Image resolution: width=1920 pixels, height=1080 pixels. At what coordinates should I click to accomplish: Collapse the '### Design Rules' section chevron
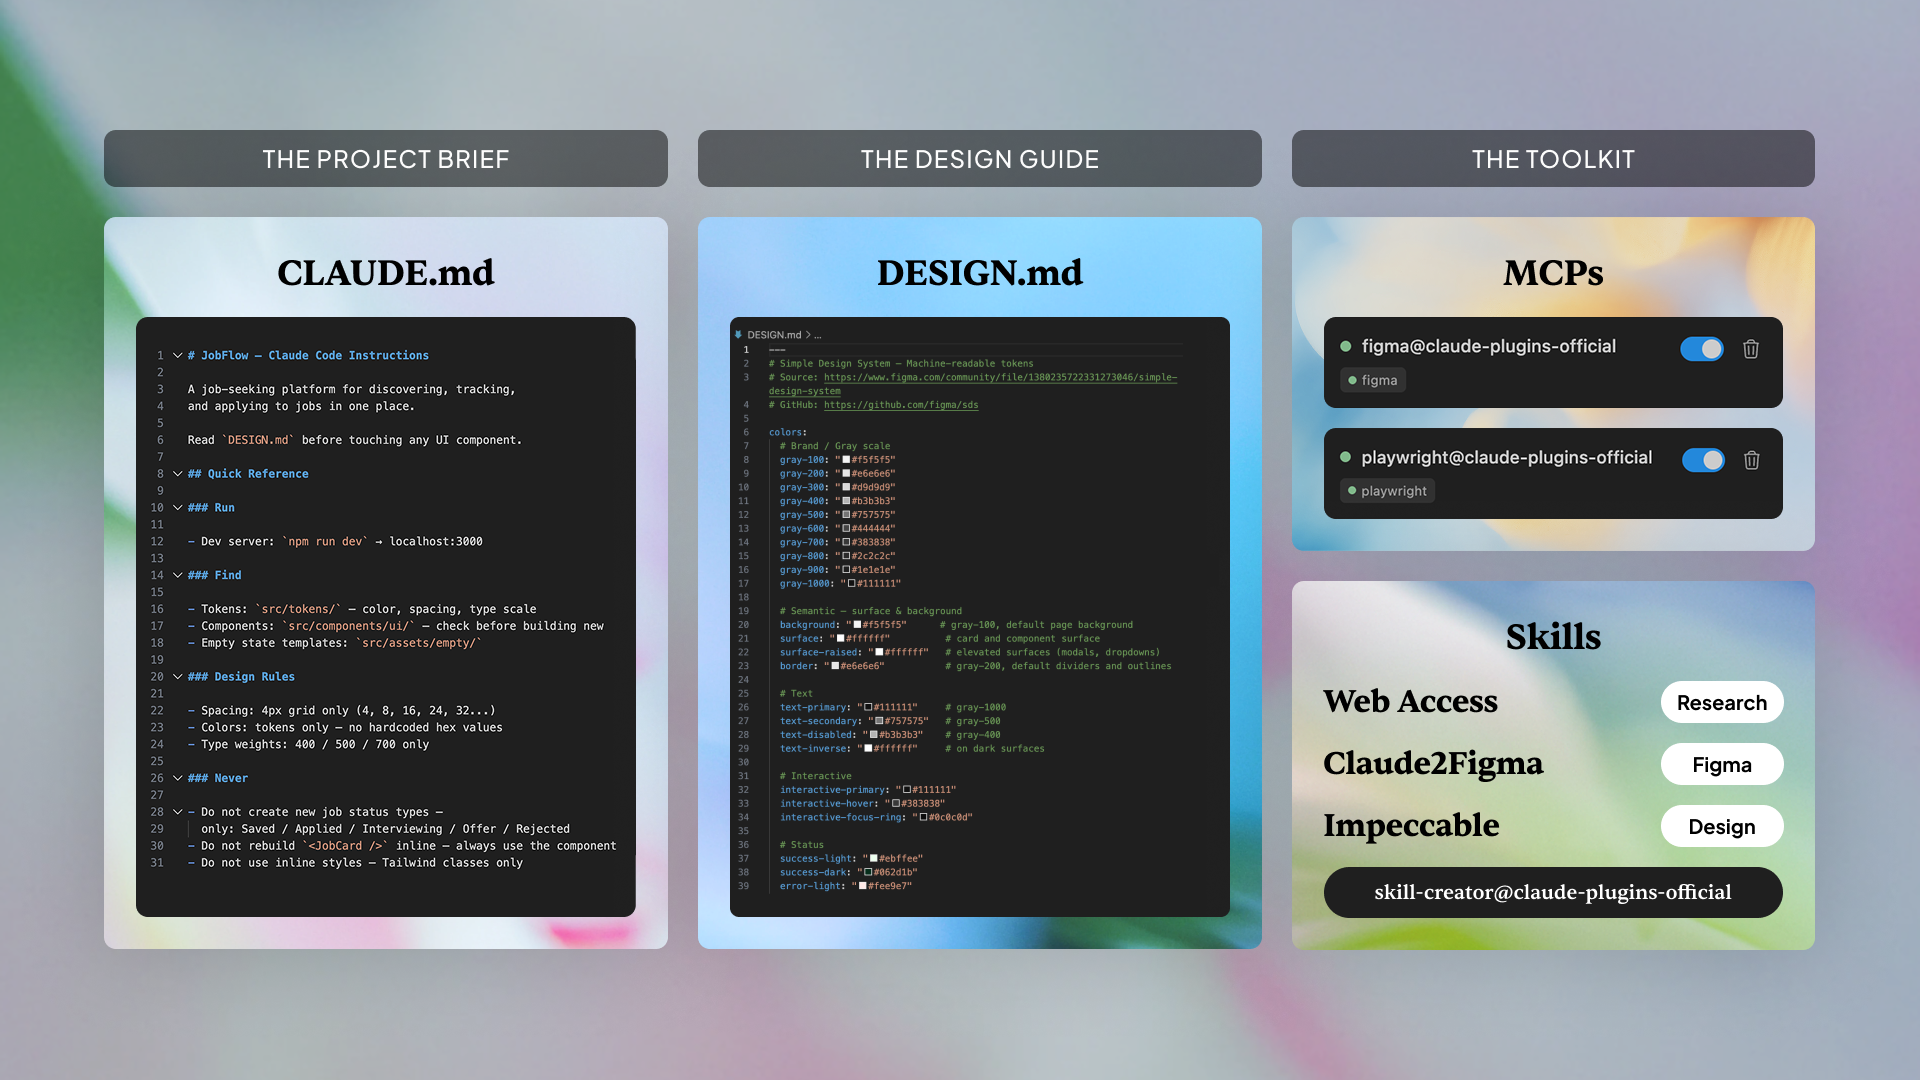click(x=178, y=677)
